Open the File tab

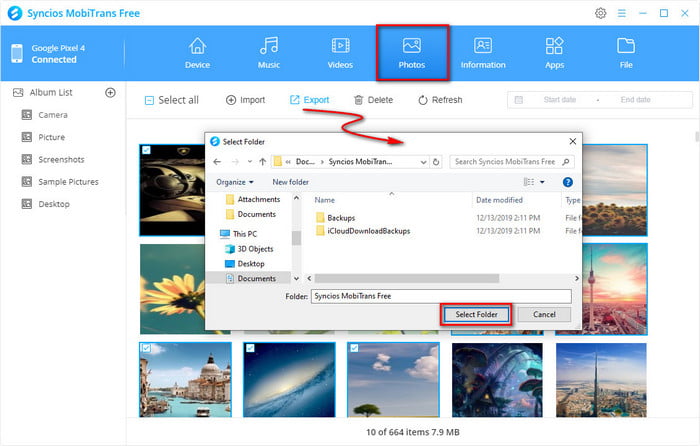626,53
